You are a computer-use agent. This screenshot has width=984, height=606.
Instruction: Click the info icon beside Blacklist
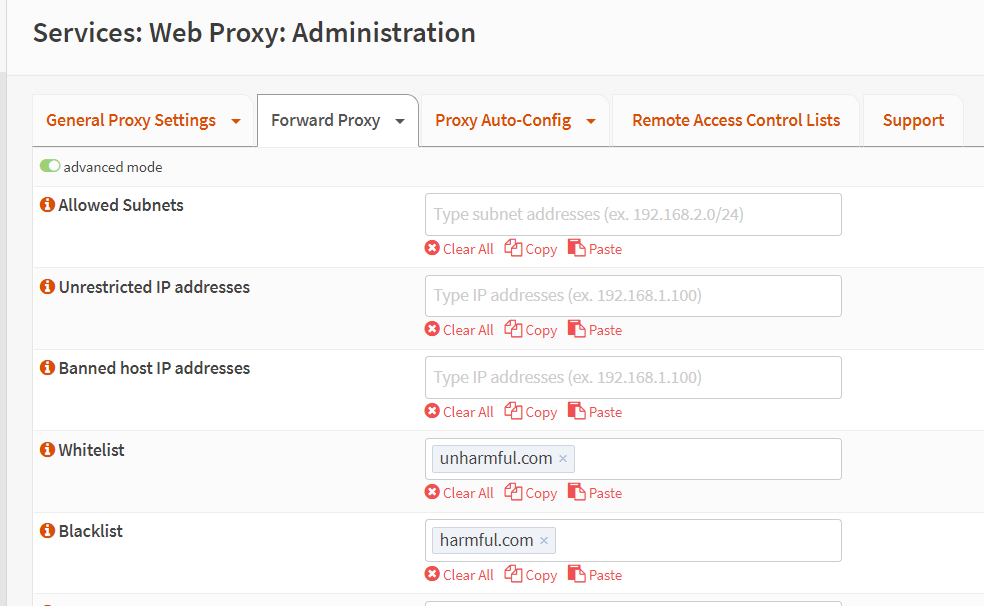coord(46,531)
